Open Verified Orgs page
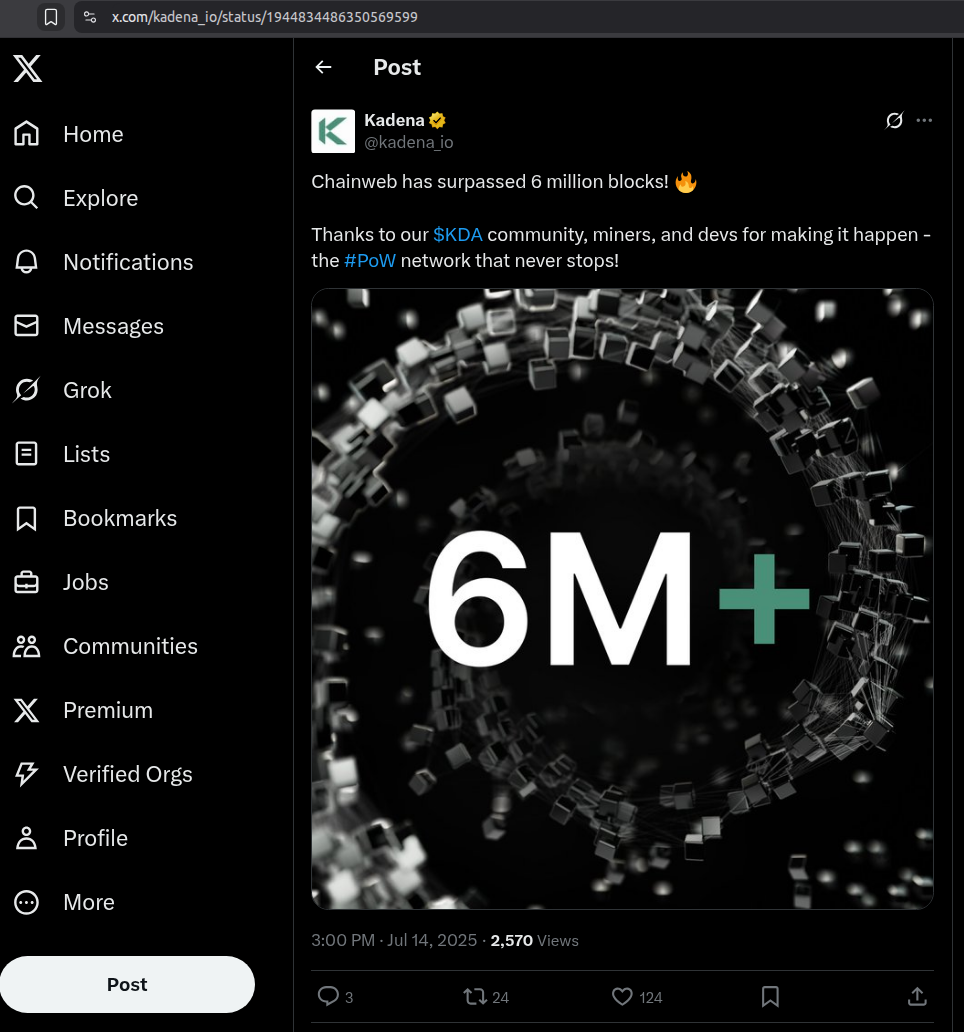The width and height of the screenshot is (964, 1032). pyautogui.click(x=103, y=774)
